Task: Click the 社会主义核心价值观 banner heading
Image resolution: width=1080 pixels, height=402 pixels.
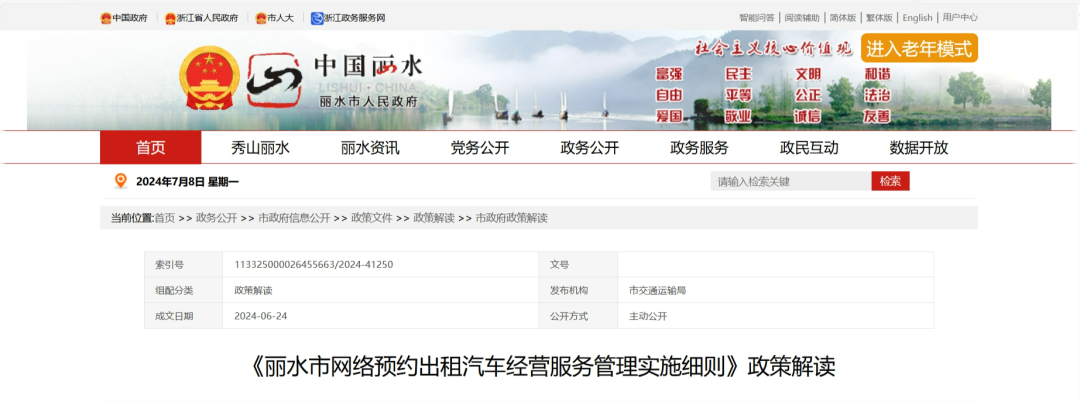Action: (773, 48)
